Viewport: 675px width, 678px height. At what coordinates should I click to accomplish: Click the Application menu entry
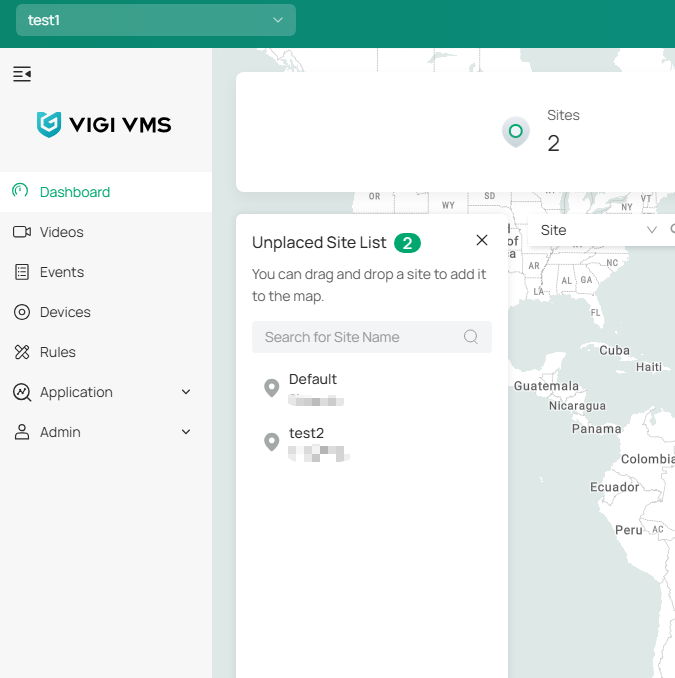106,392
